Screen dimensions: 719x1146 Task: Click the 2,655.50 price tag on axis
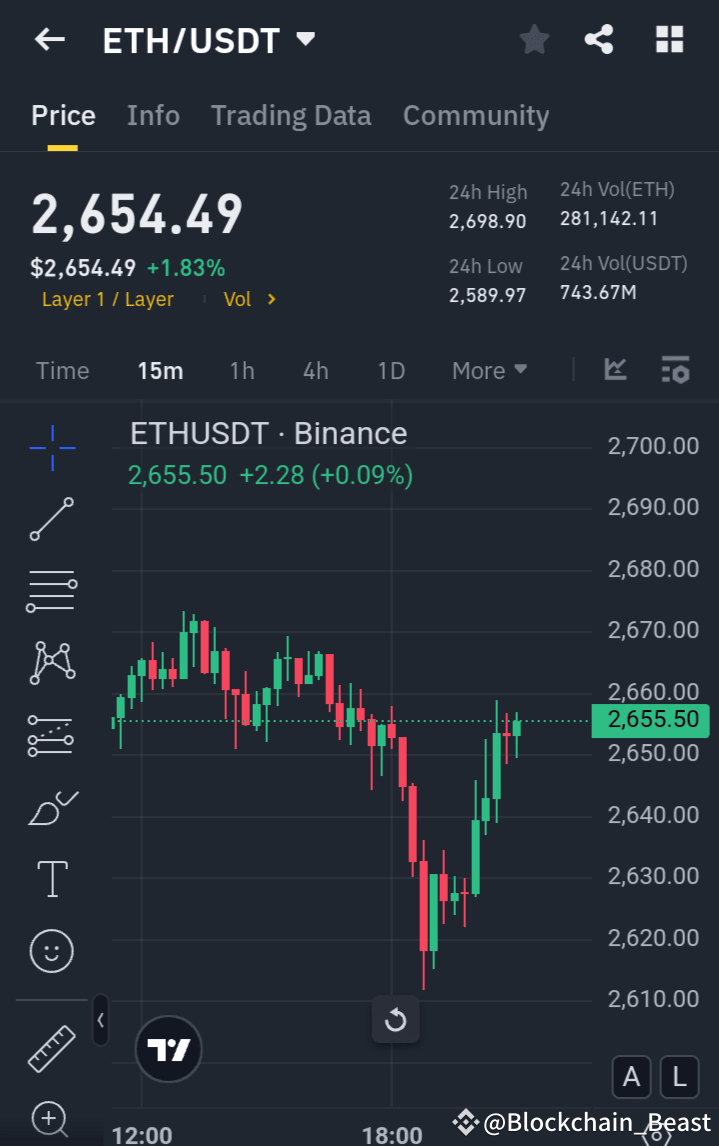click(x=650, y=720)
